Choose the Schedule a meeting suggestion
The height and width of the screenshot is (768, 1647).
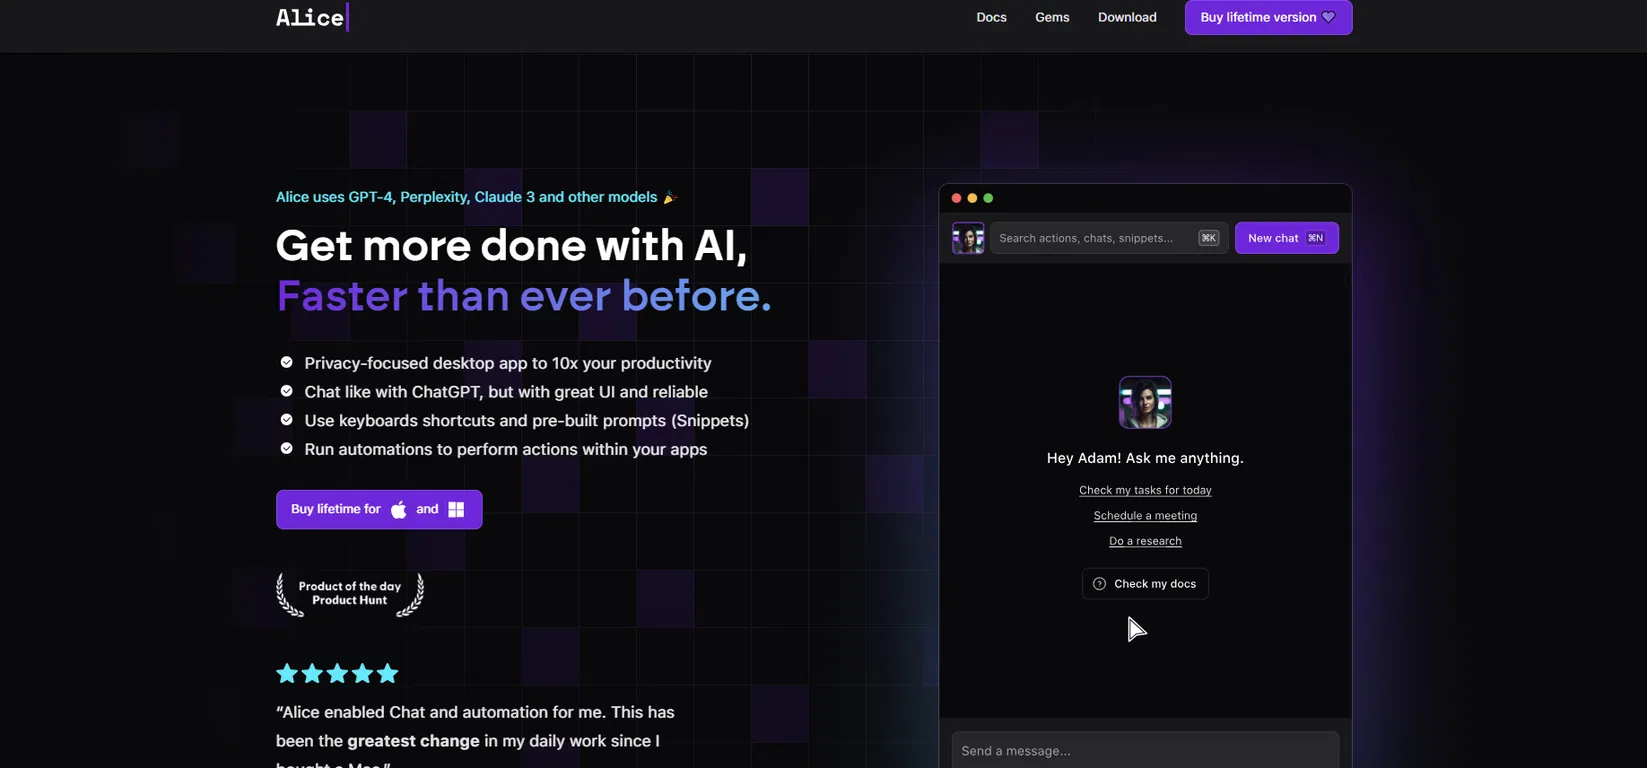click(x=1145, y=515)
